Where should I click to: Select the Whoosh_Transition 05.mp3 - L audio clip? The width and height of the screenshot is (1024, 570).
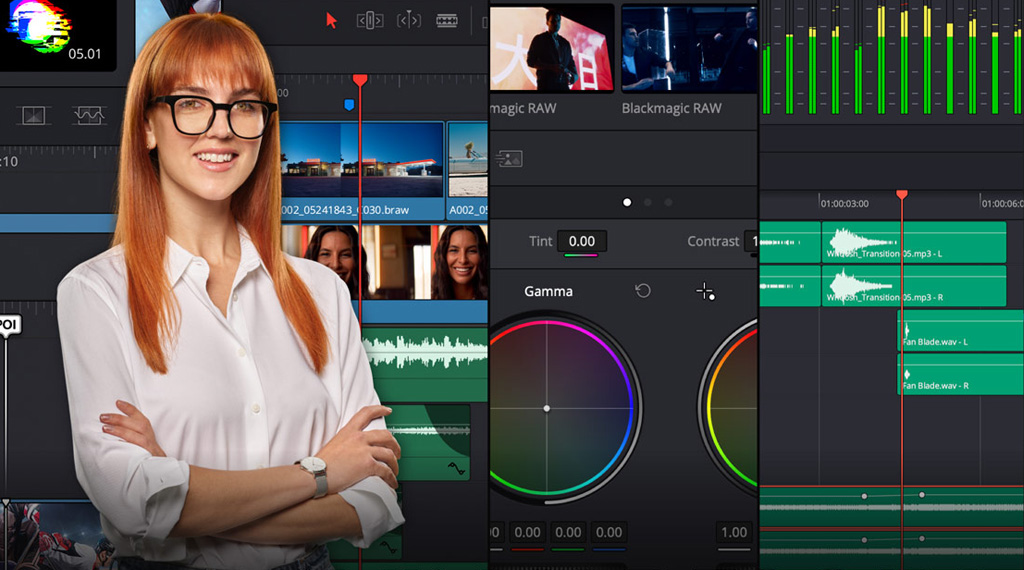coord(913,242)
